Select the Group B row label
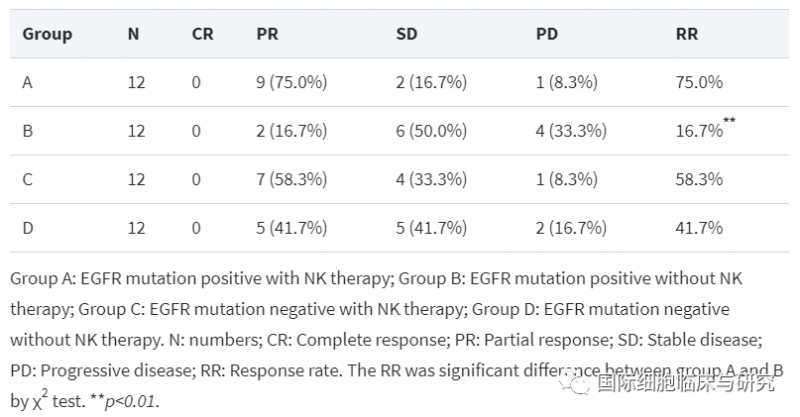 28,131
